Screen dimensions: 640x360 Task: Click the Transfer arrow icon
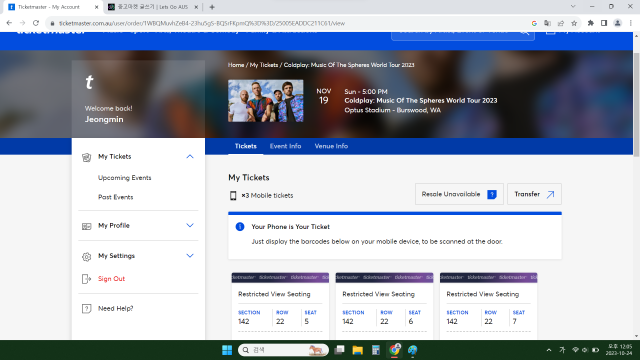(550, 194)
